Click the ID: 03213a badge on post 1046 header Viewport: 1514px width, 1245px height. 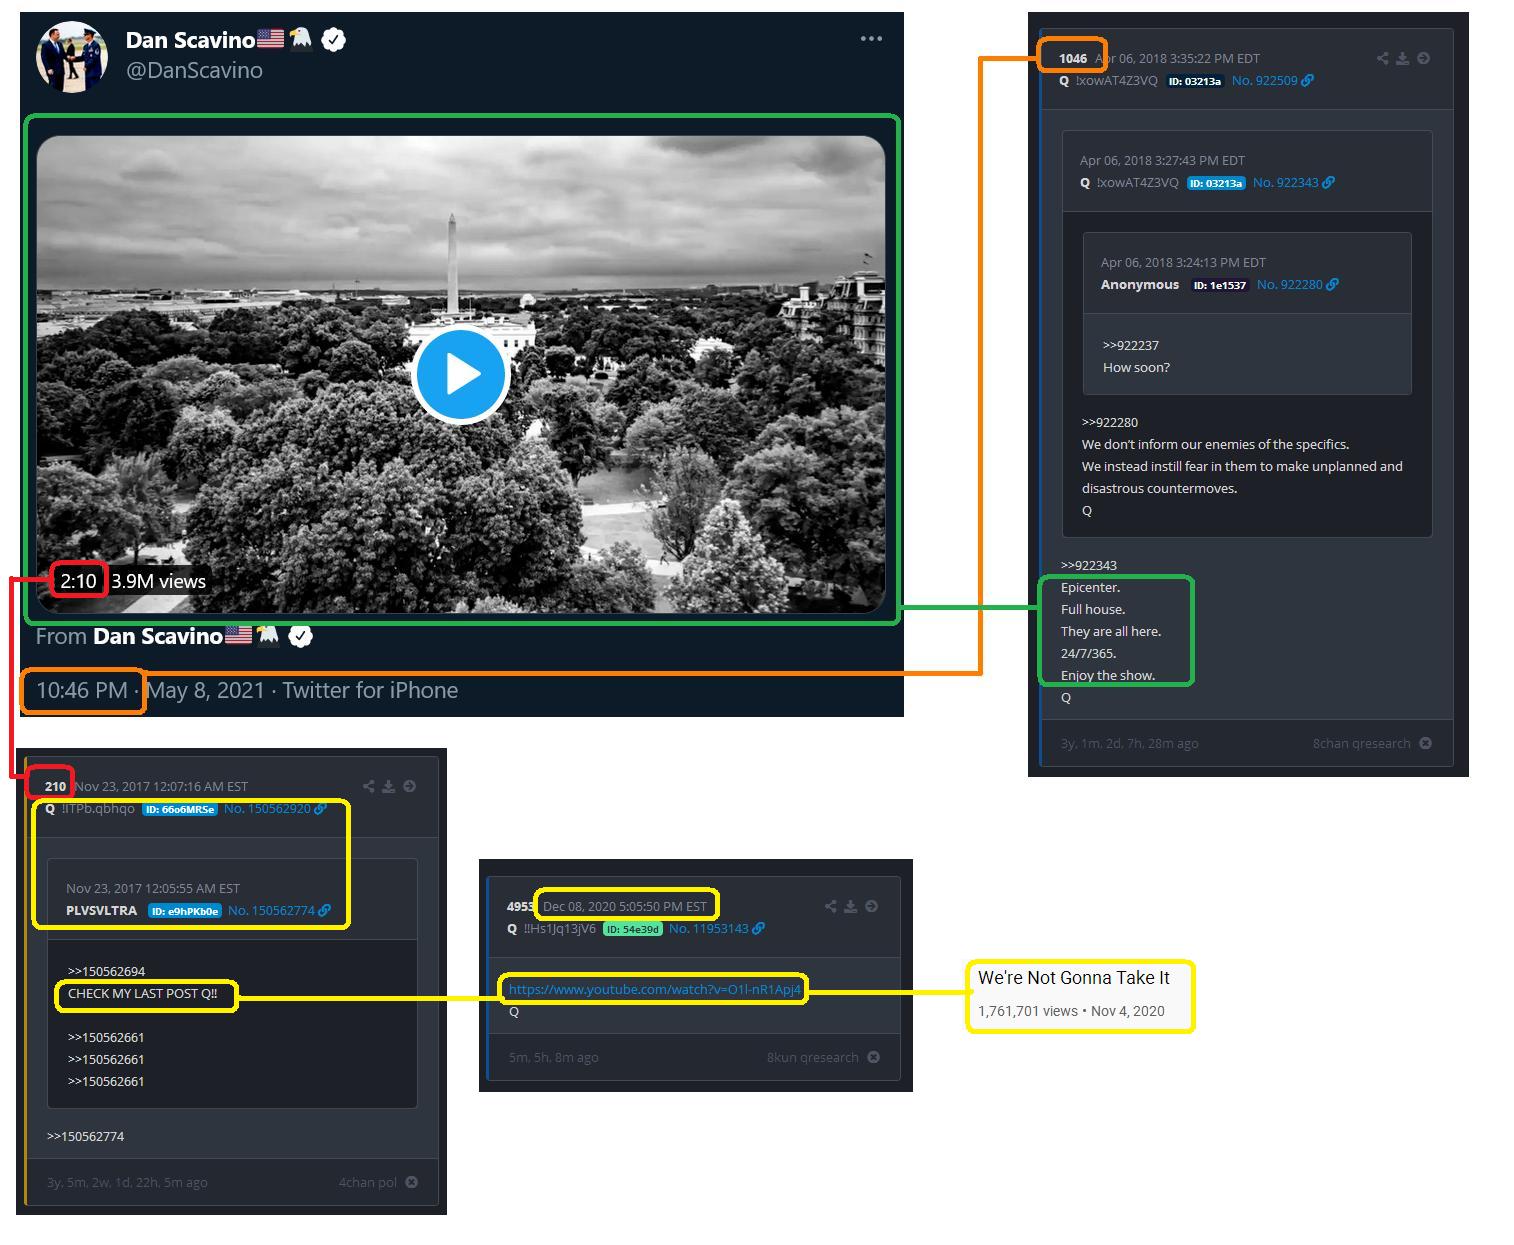(x=1195, y=81)
